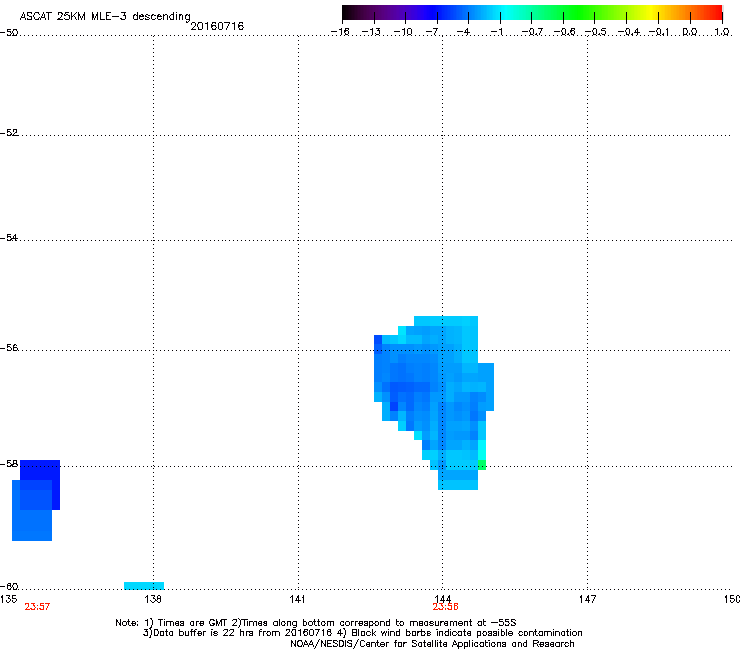Click the -50 latitude axis label
The image size is (740, 650).
[9, 33]
